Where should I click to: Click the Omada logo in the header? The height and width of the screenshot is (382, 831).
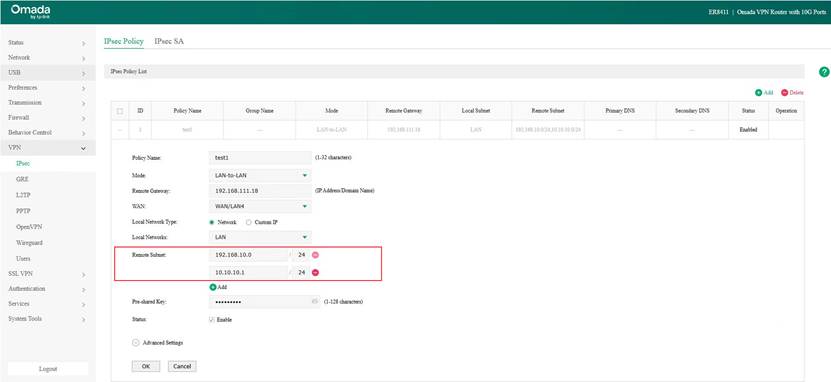point(30,12)
